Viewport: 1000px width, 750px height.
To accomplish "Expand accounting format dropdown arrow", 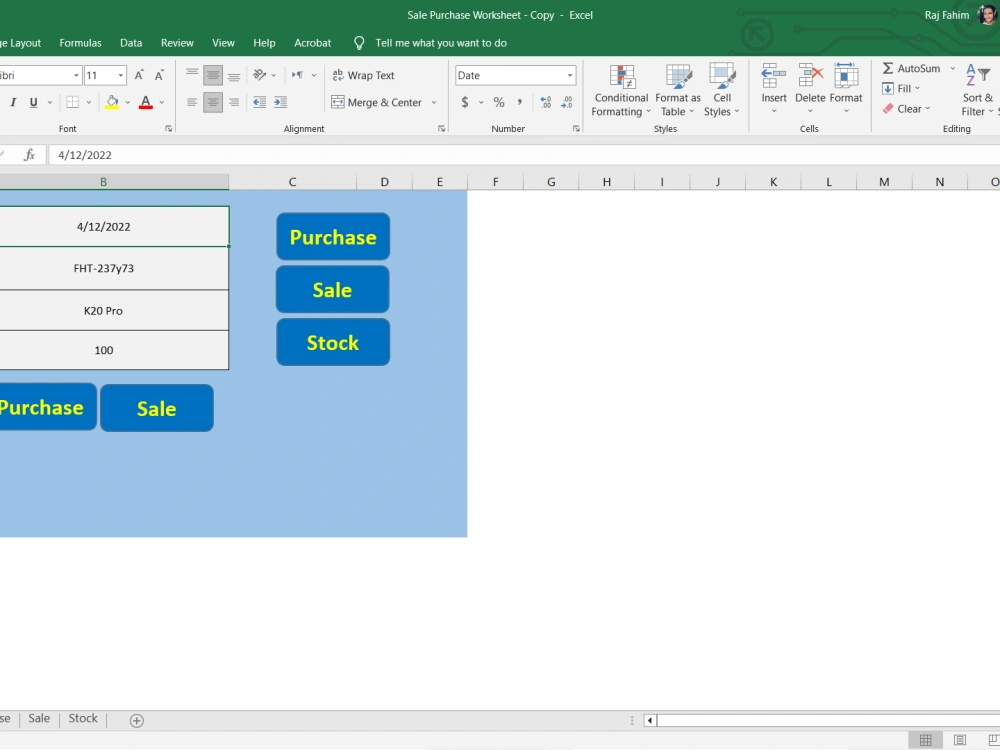I will click(x=481, y=102).
